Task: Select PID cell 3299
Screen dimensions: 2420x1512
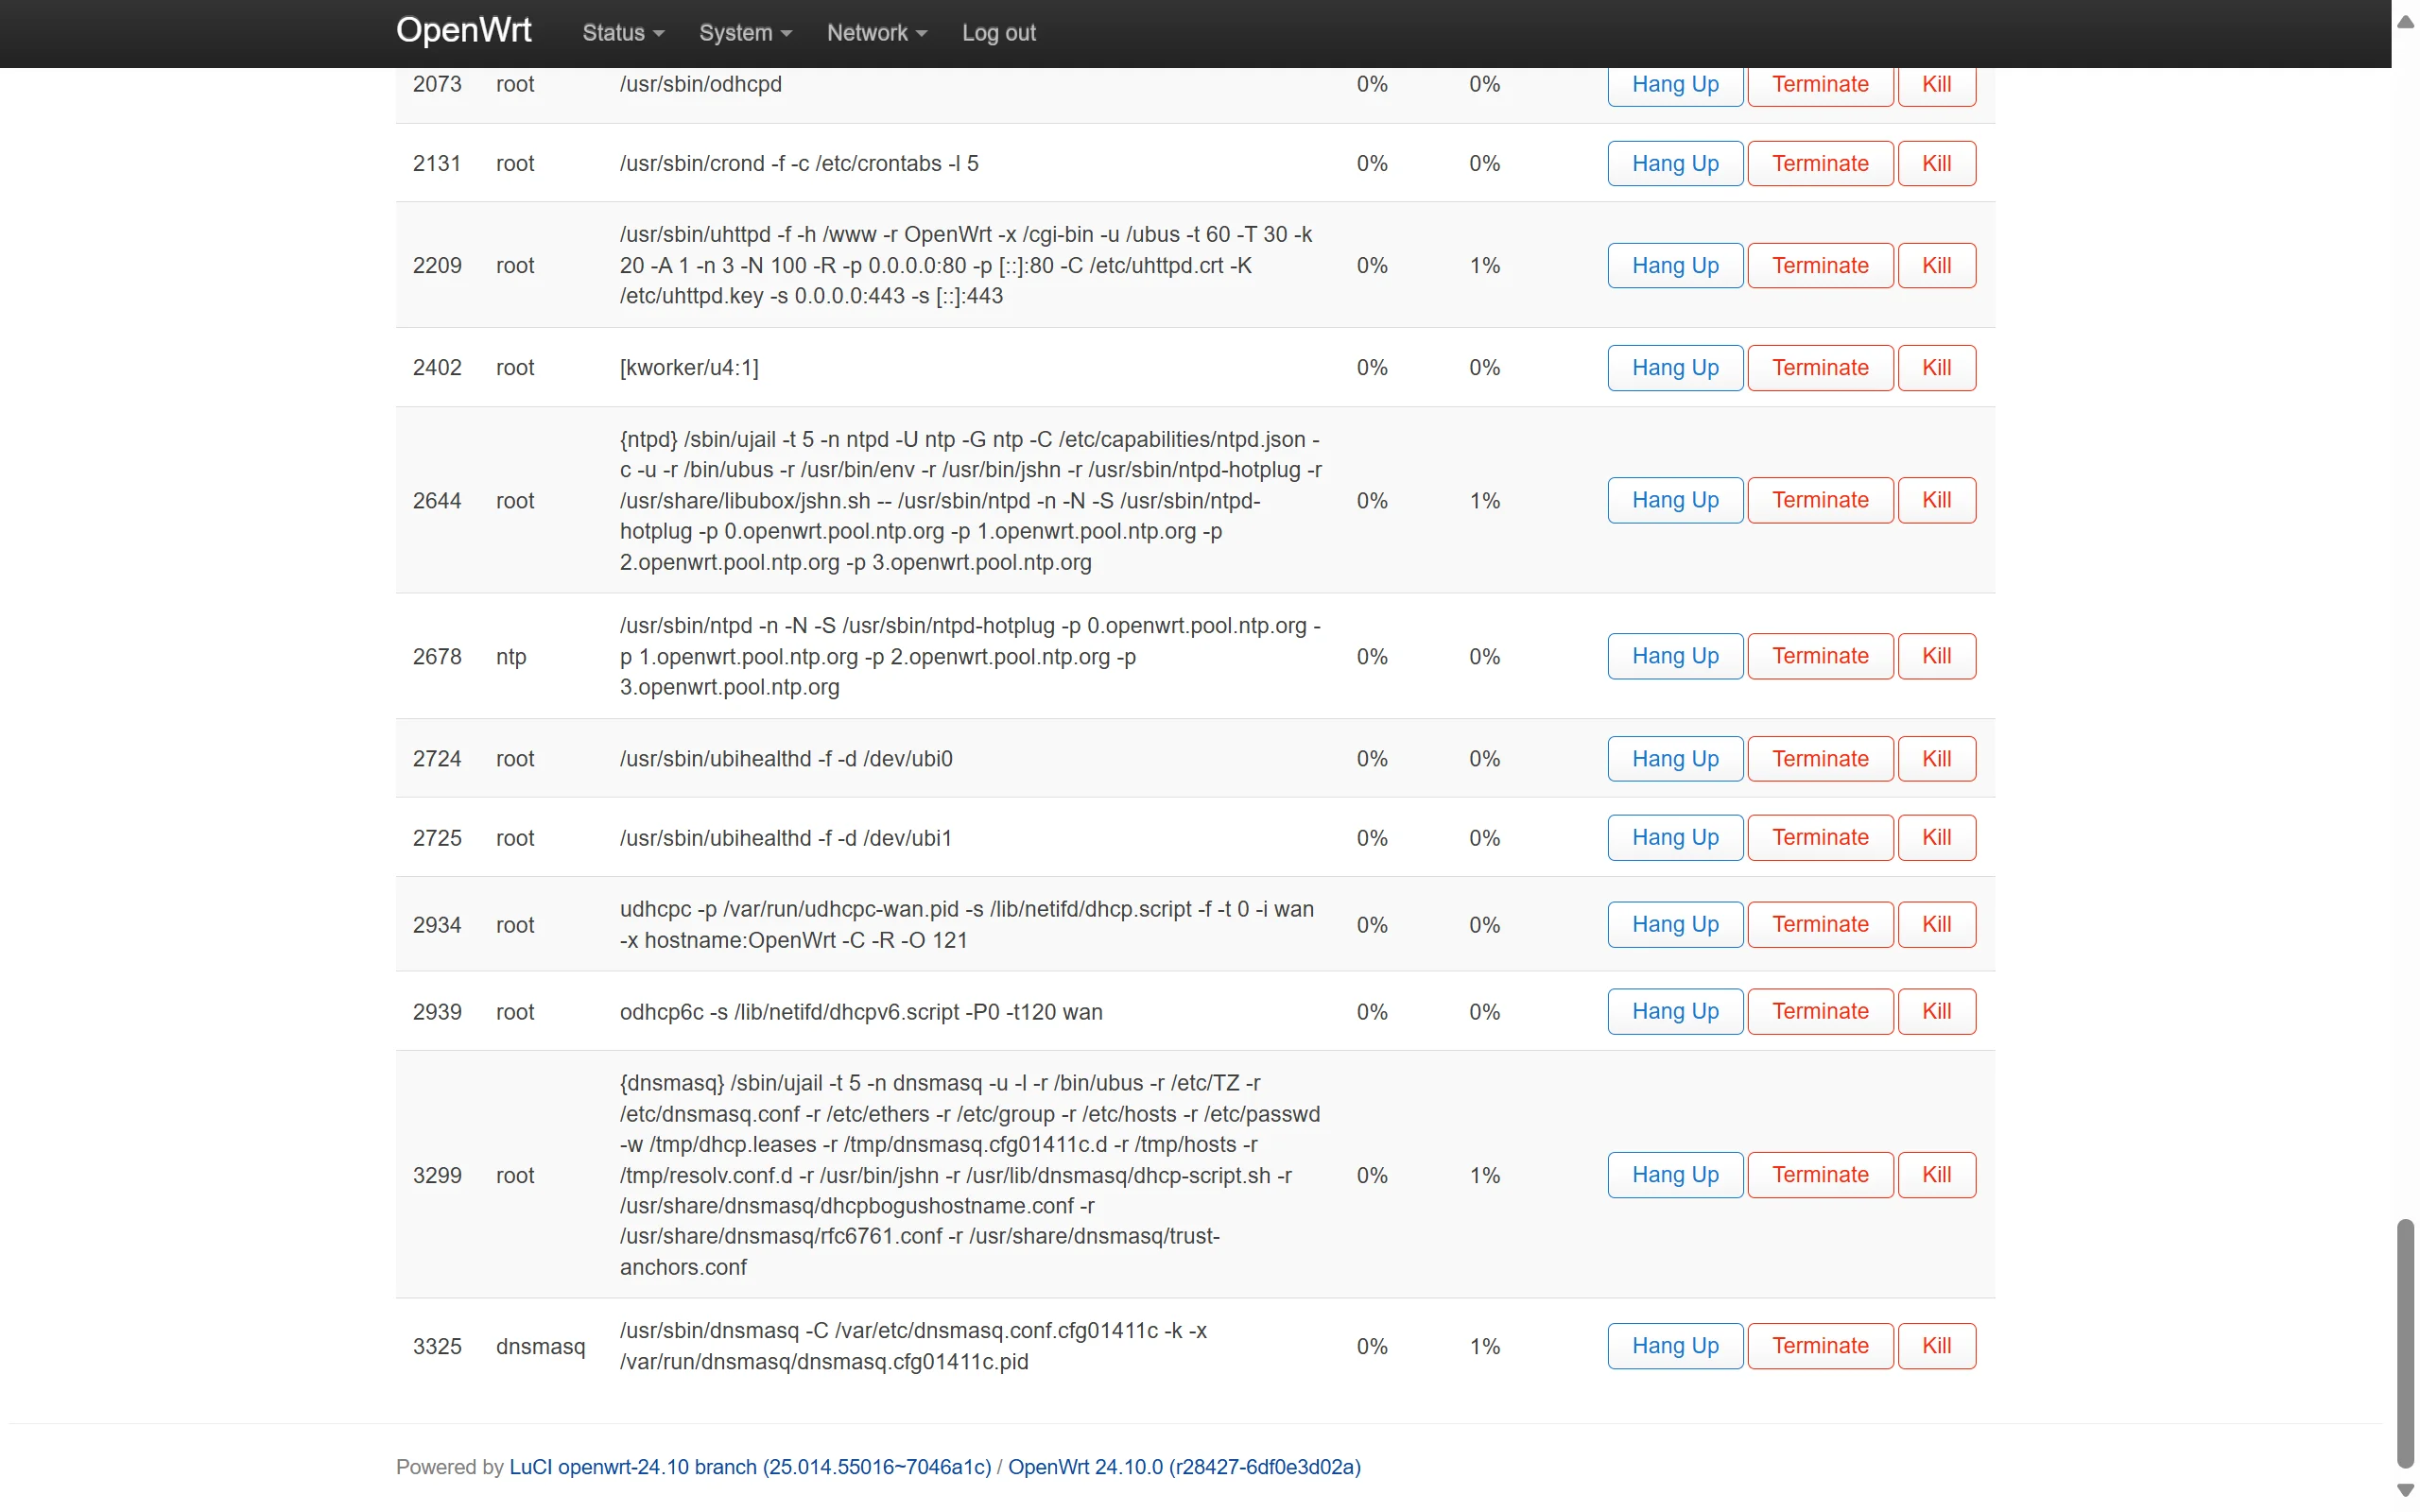Action: (437, 1175)
